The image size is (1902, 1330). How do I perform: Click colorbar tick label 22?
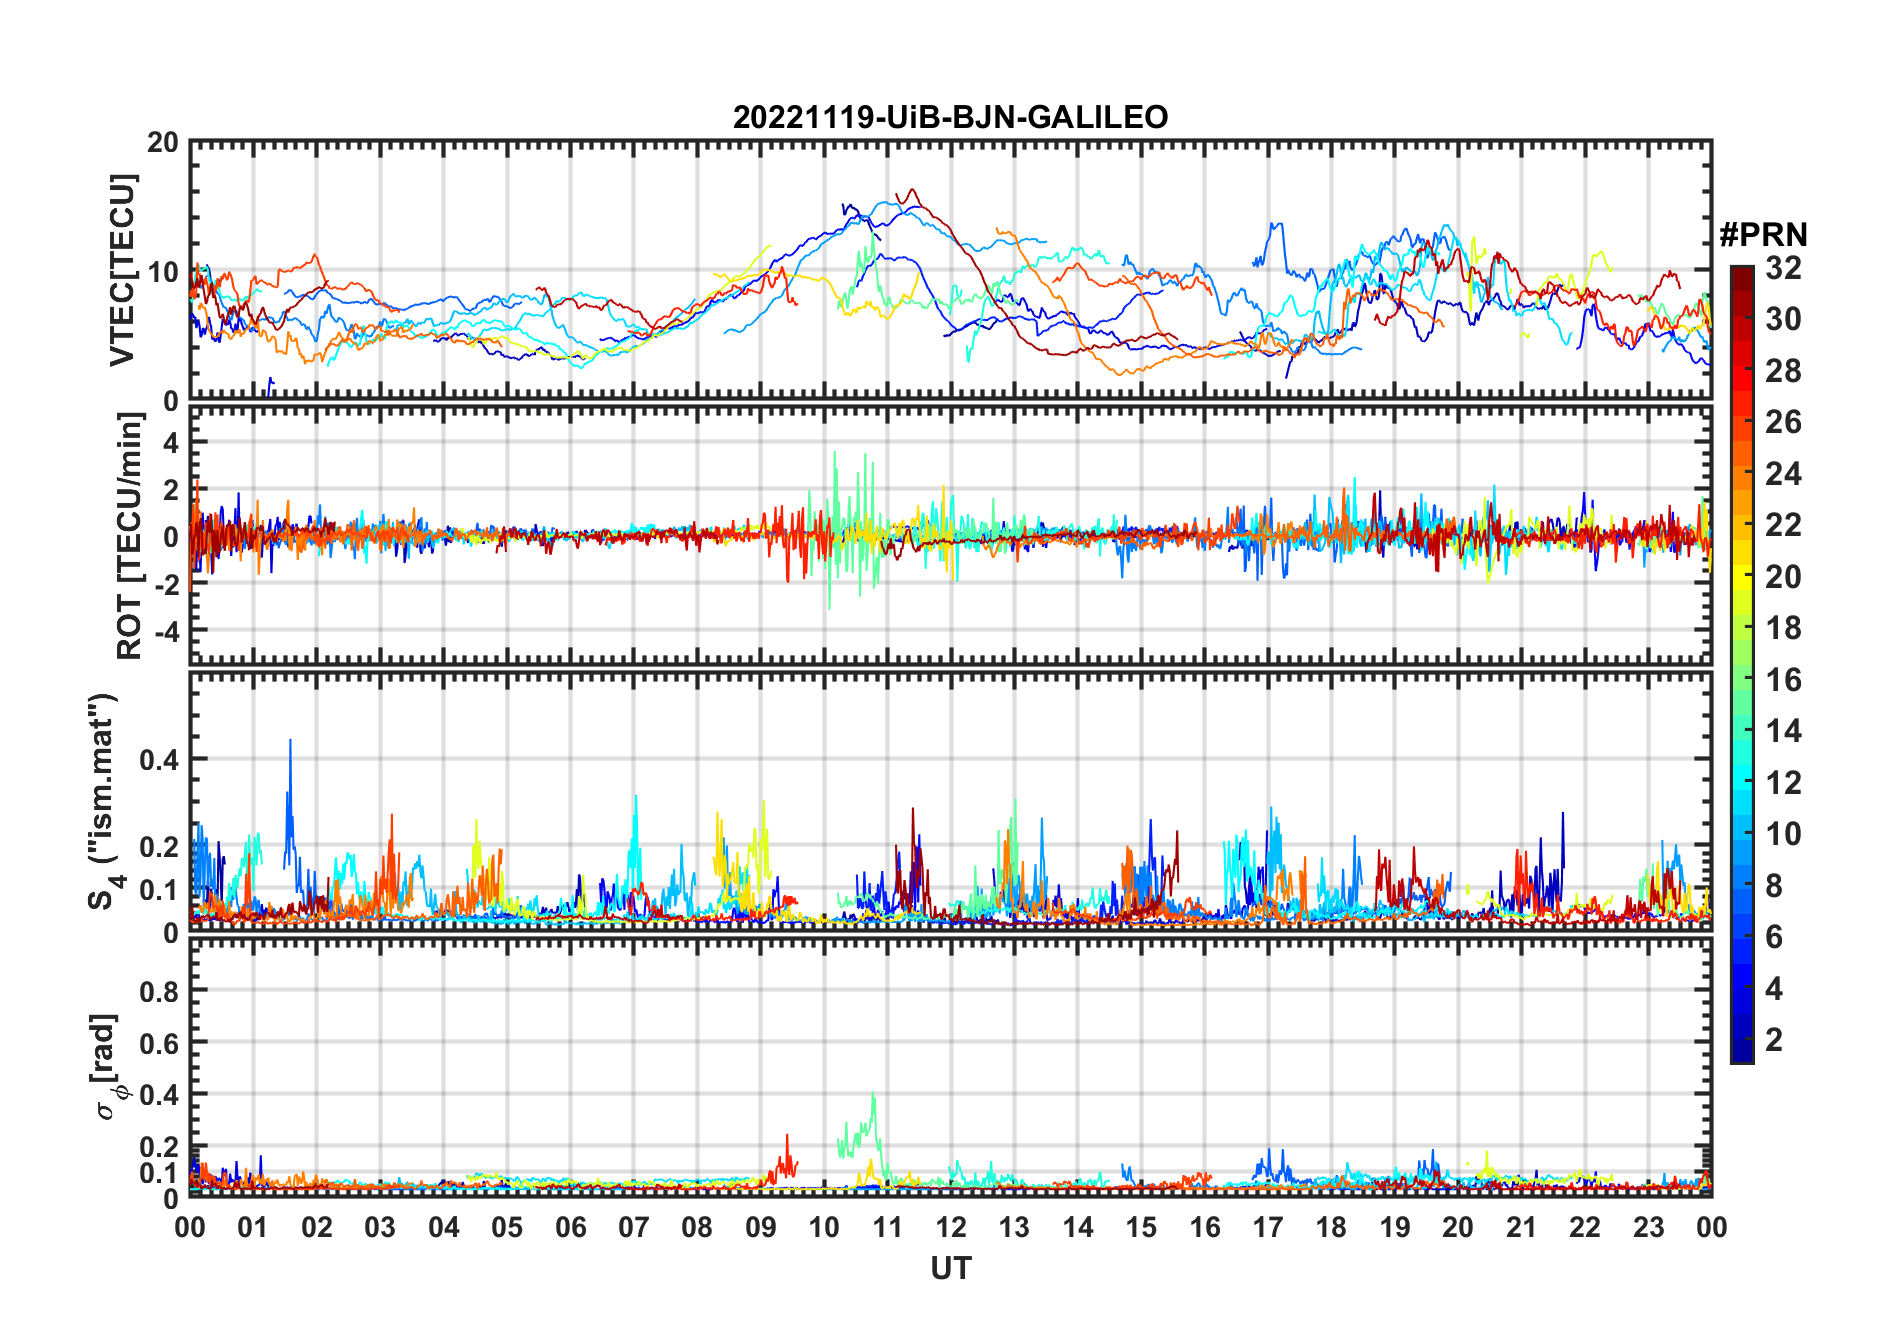click(1783, 525)
